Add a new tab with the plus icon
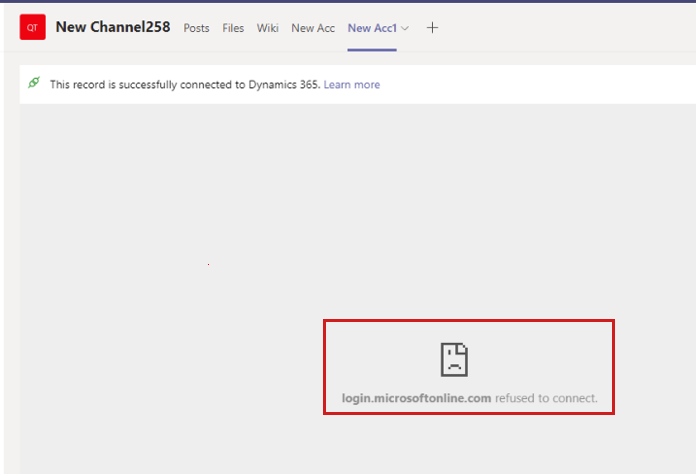This screenshot has height=474, width=696. pyautogui.click(x=432, y=28)
